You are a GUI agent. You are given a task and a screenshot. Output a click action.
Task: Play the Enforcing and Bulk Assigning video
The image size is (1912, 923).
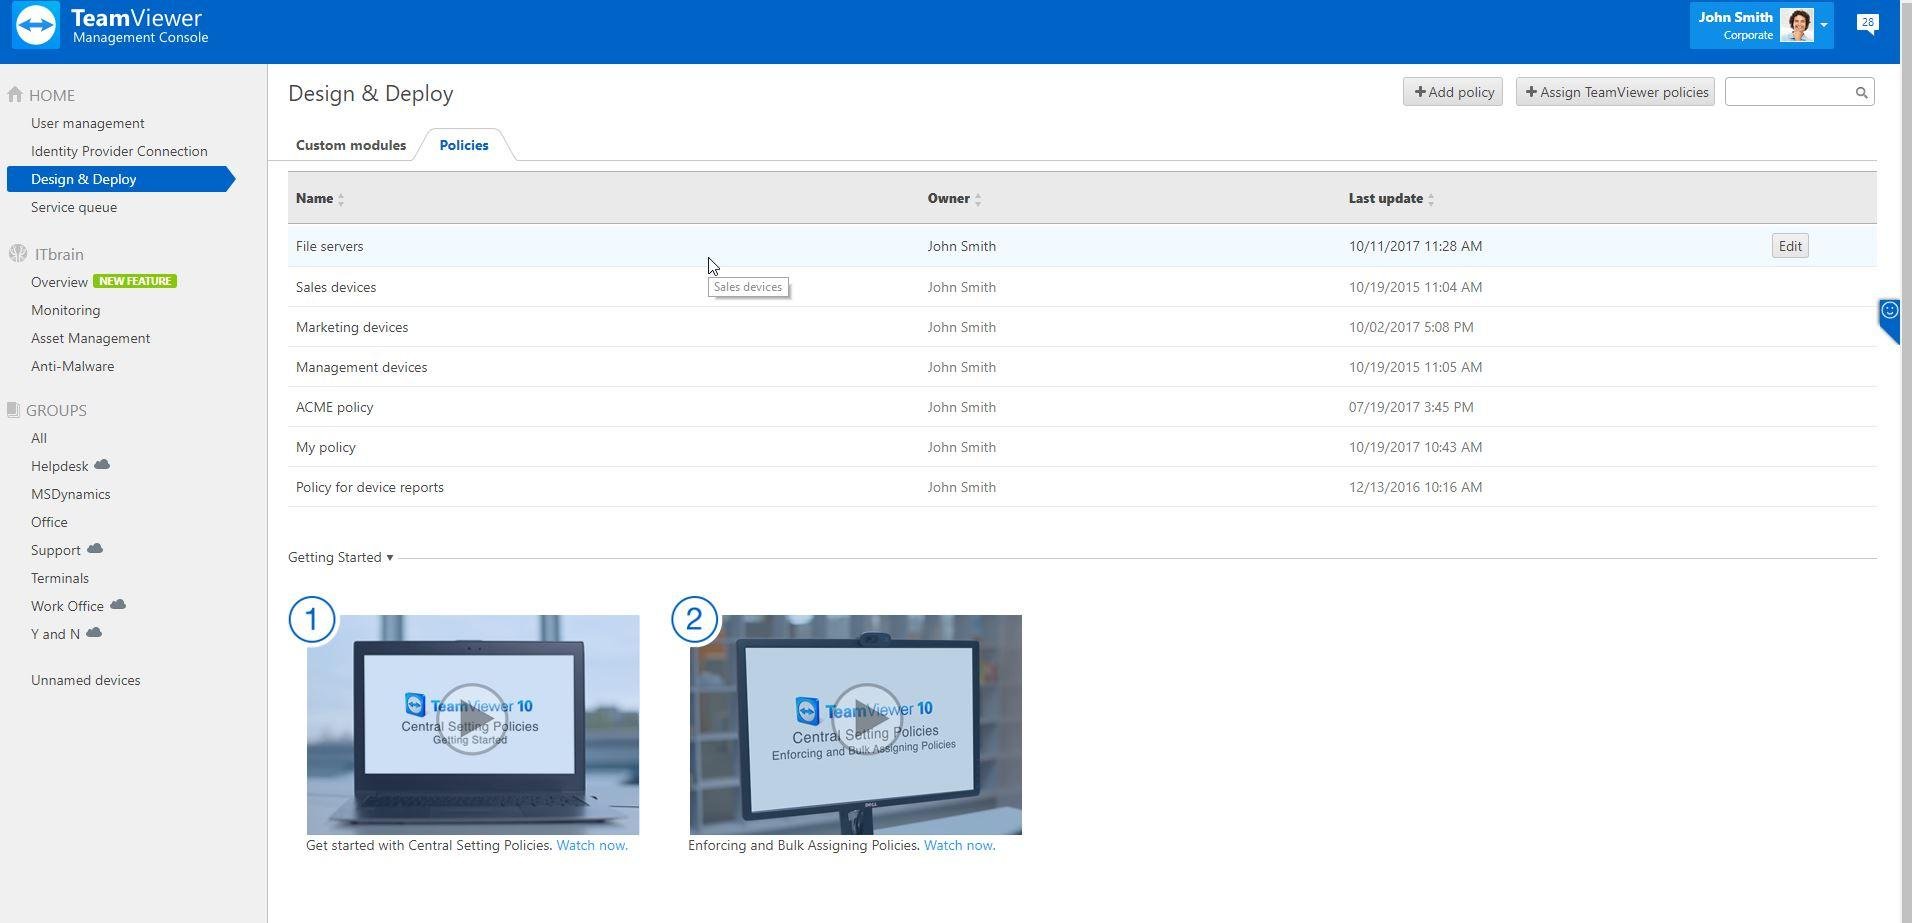866,719
